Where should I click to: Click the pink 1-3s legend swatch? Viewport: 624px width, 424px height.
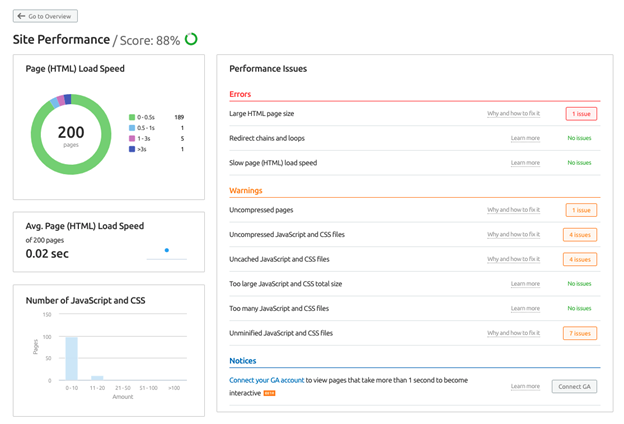point(132,139)
